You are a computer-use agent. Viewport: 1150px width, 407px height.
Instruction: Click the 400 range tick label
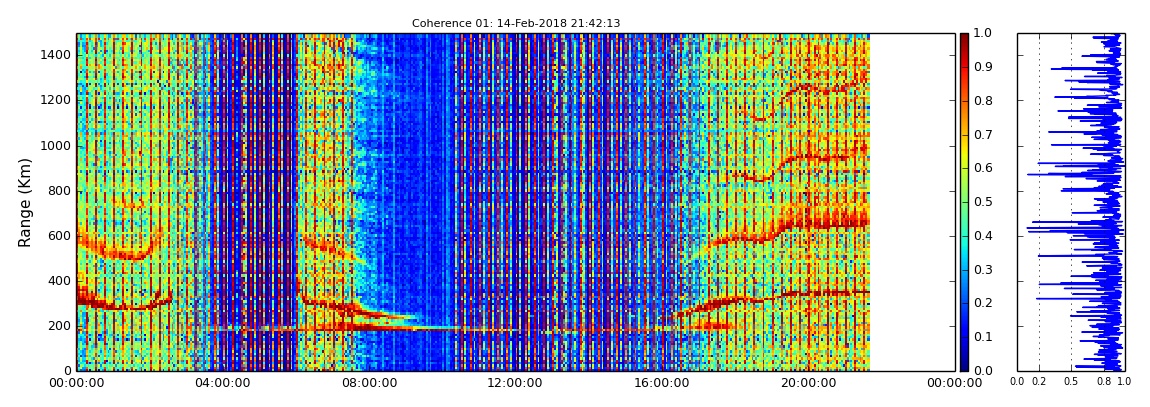click(60, 281)
